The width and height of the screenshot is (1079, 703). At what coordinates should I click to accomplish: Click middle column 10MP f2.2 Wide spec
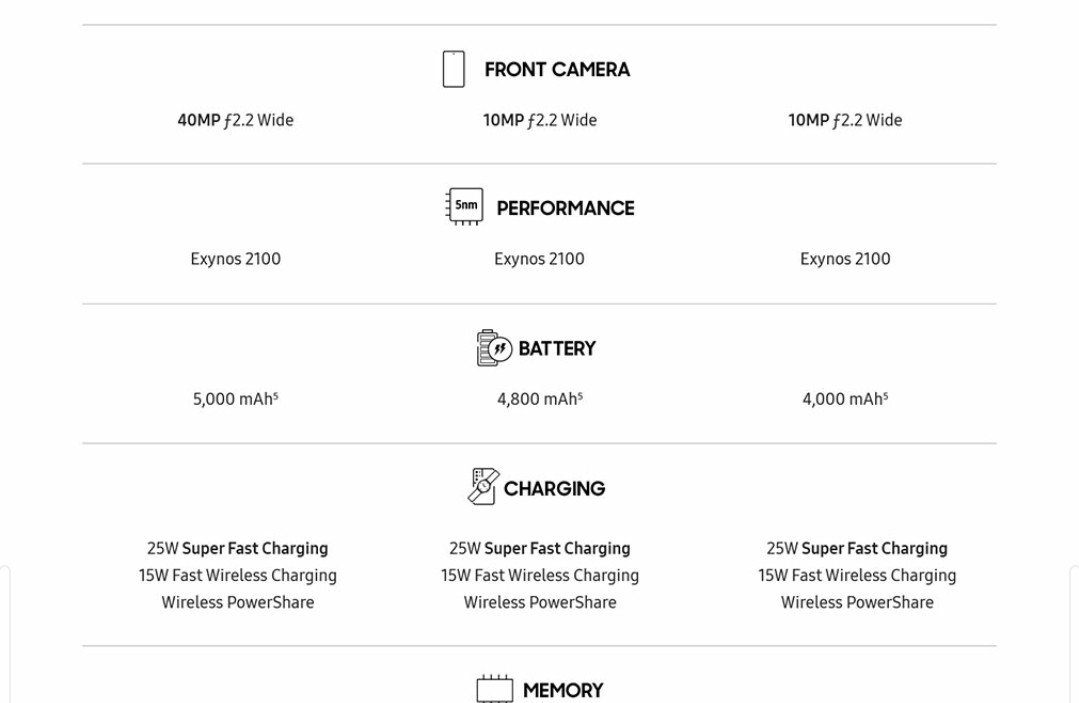(540, 120)
